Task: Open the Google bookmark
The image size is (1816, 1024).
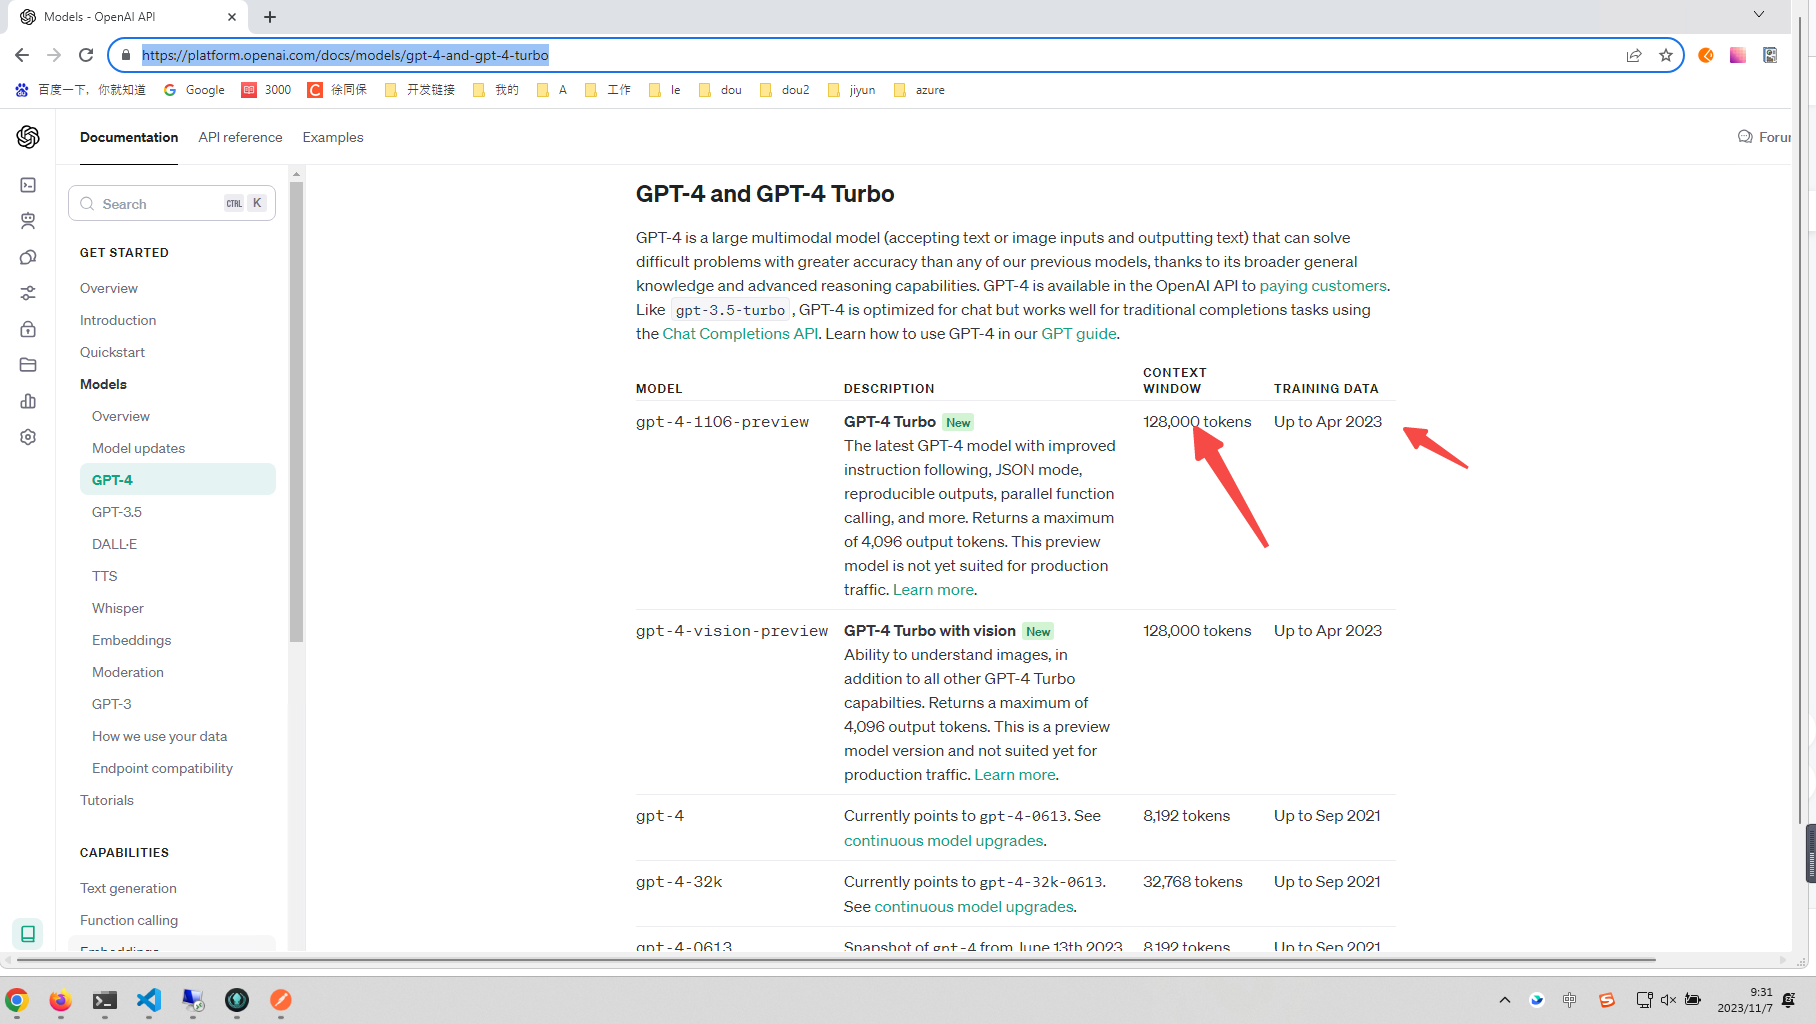Action: point(194,90)
